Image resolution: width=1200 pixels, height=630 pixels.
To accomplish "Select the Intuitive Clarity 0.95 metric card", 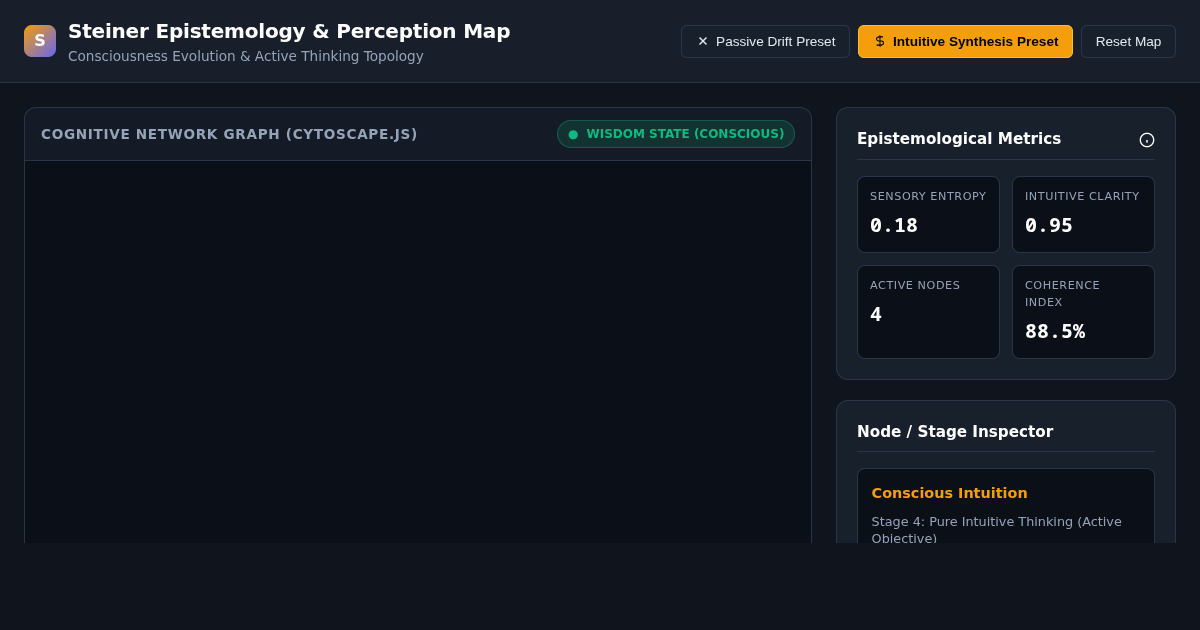I will click(1083, 214).
